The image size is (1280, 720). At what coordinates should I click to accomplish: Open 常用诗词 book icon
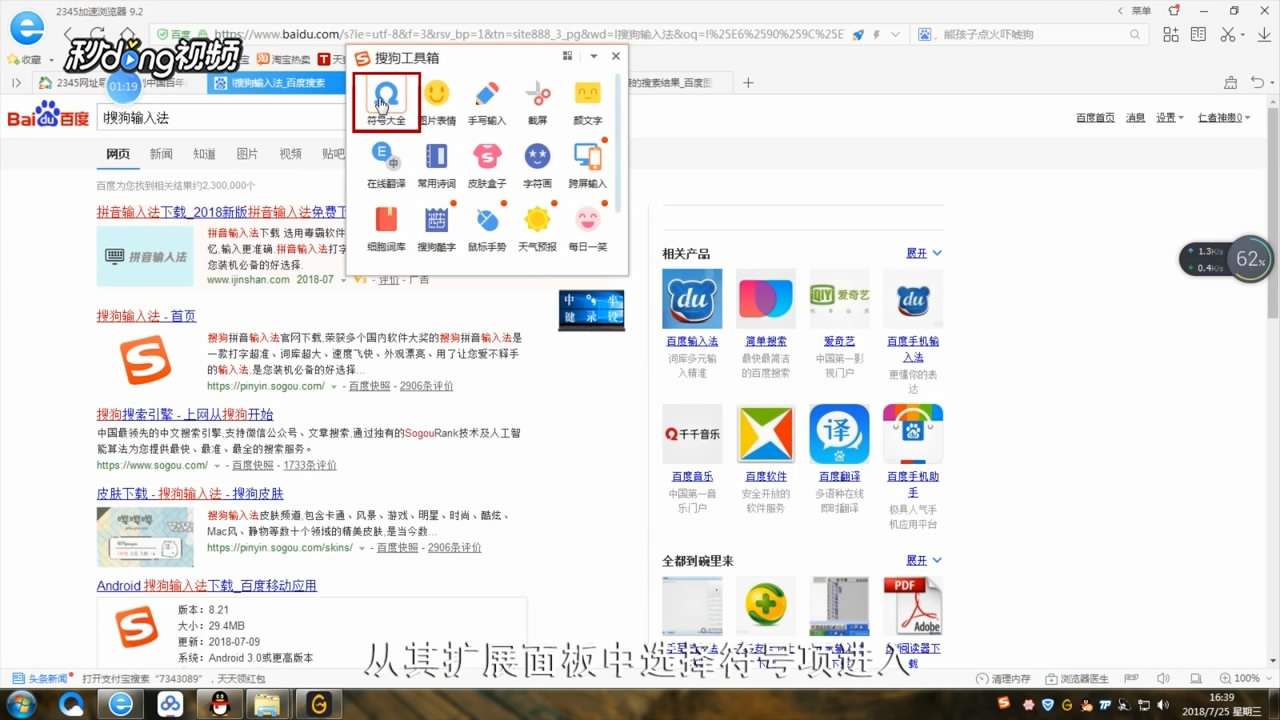pyautogui.click(x=436, y=166)
